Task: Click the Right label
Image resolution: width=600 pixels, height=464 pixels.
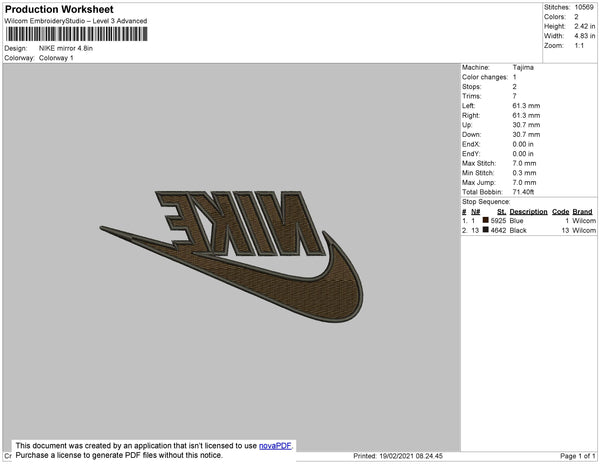Action: (471, 116)
